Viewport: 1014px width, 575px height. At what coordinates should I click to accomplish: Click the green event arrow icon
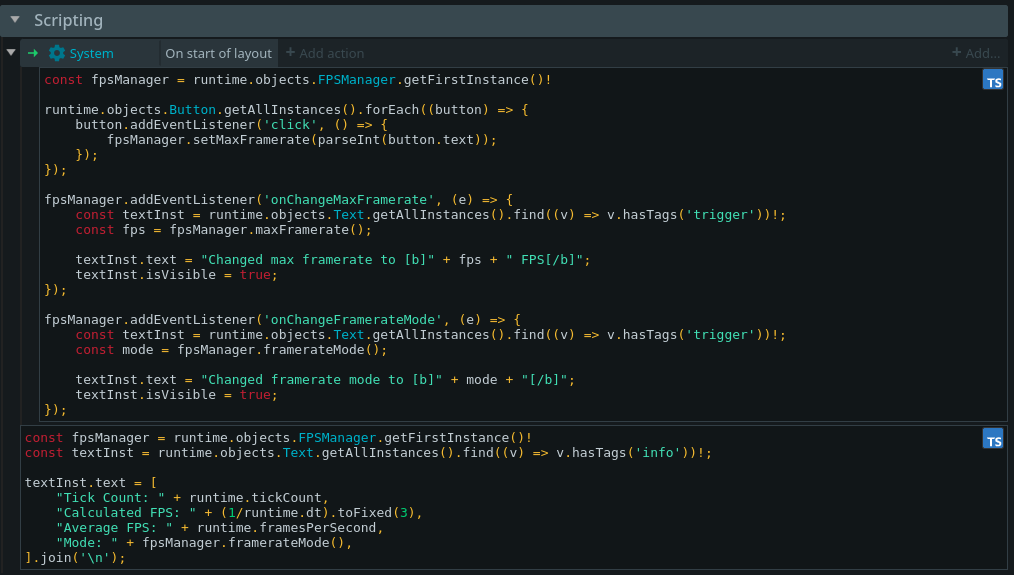pyautogui.click(x=33, y=53)
